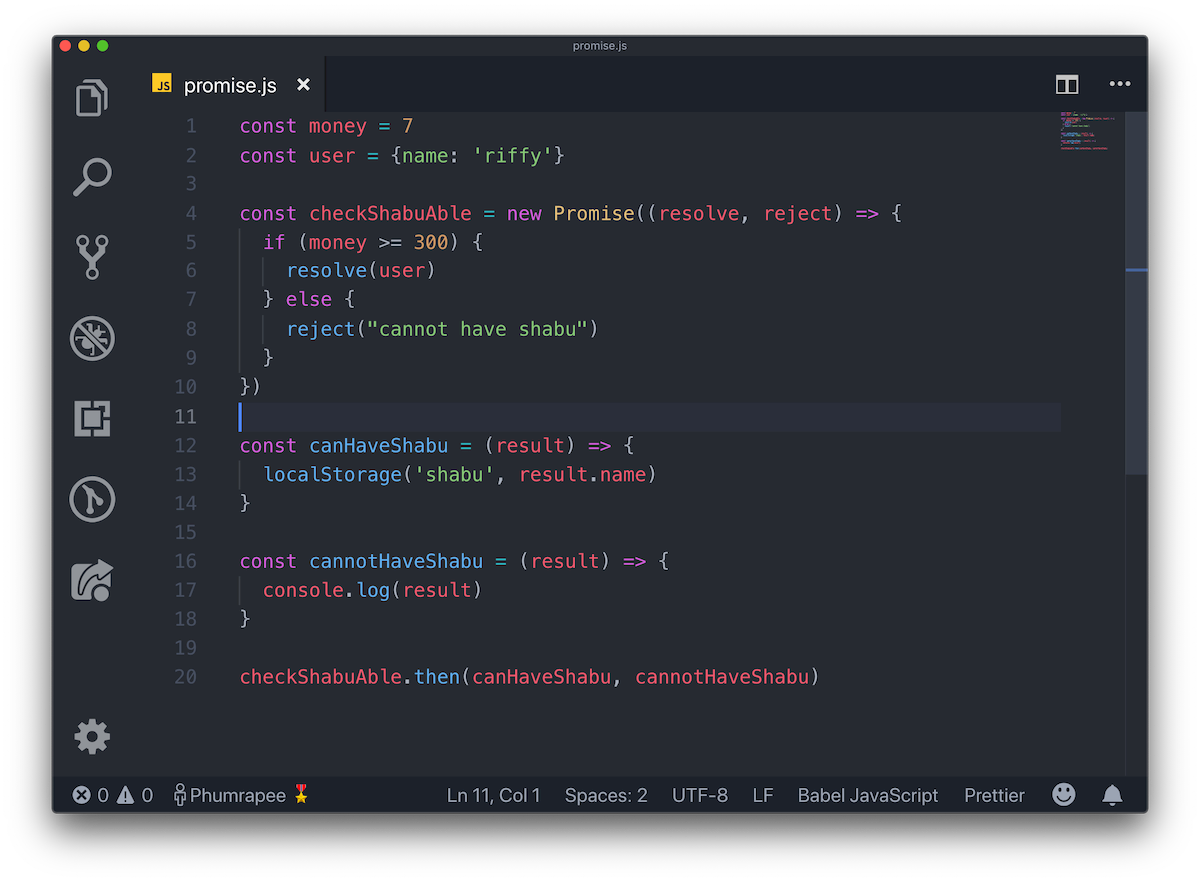Click cannotHaveShabu on line 16
Viewport: 1200px width, 882px height.
coord(396,561)
